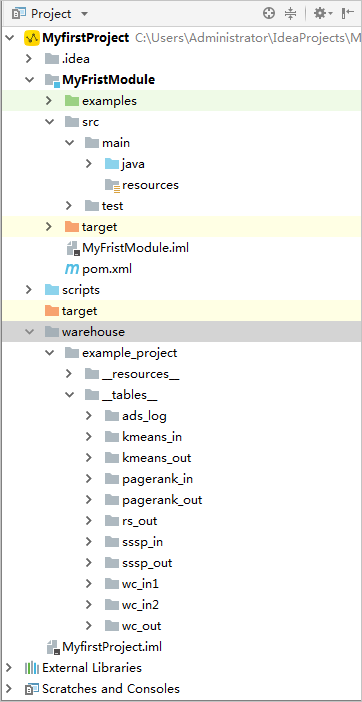Collapse the src folder

[49, 122]
